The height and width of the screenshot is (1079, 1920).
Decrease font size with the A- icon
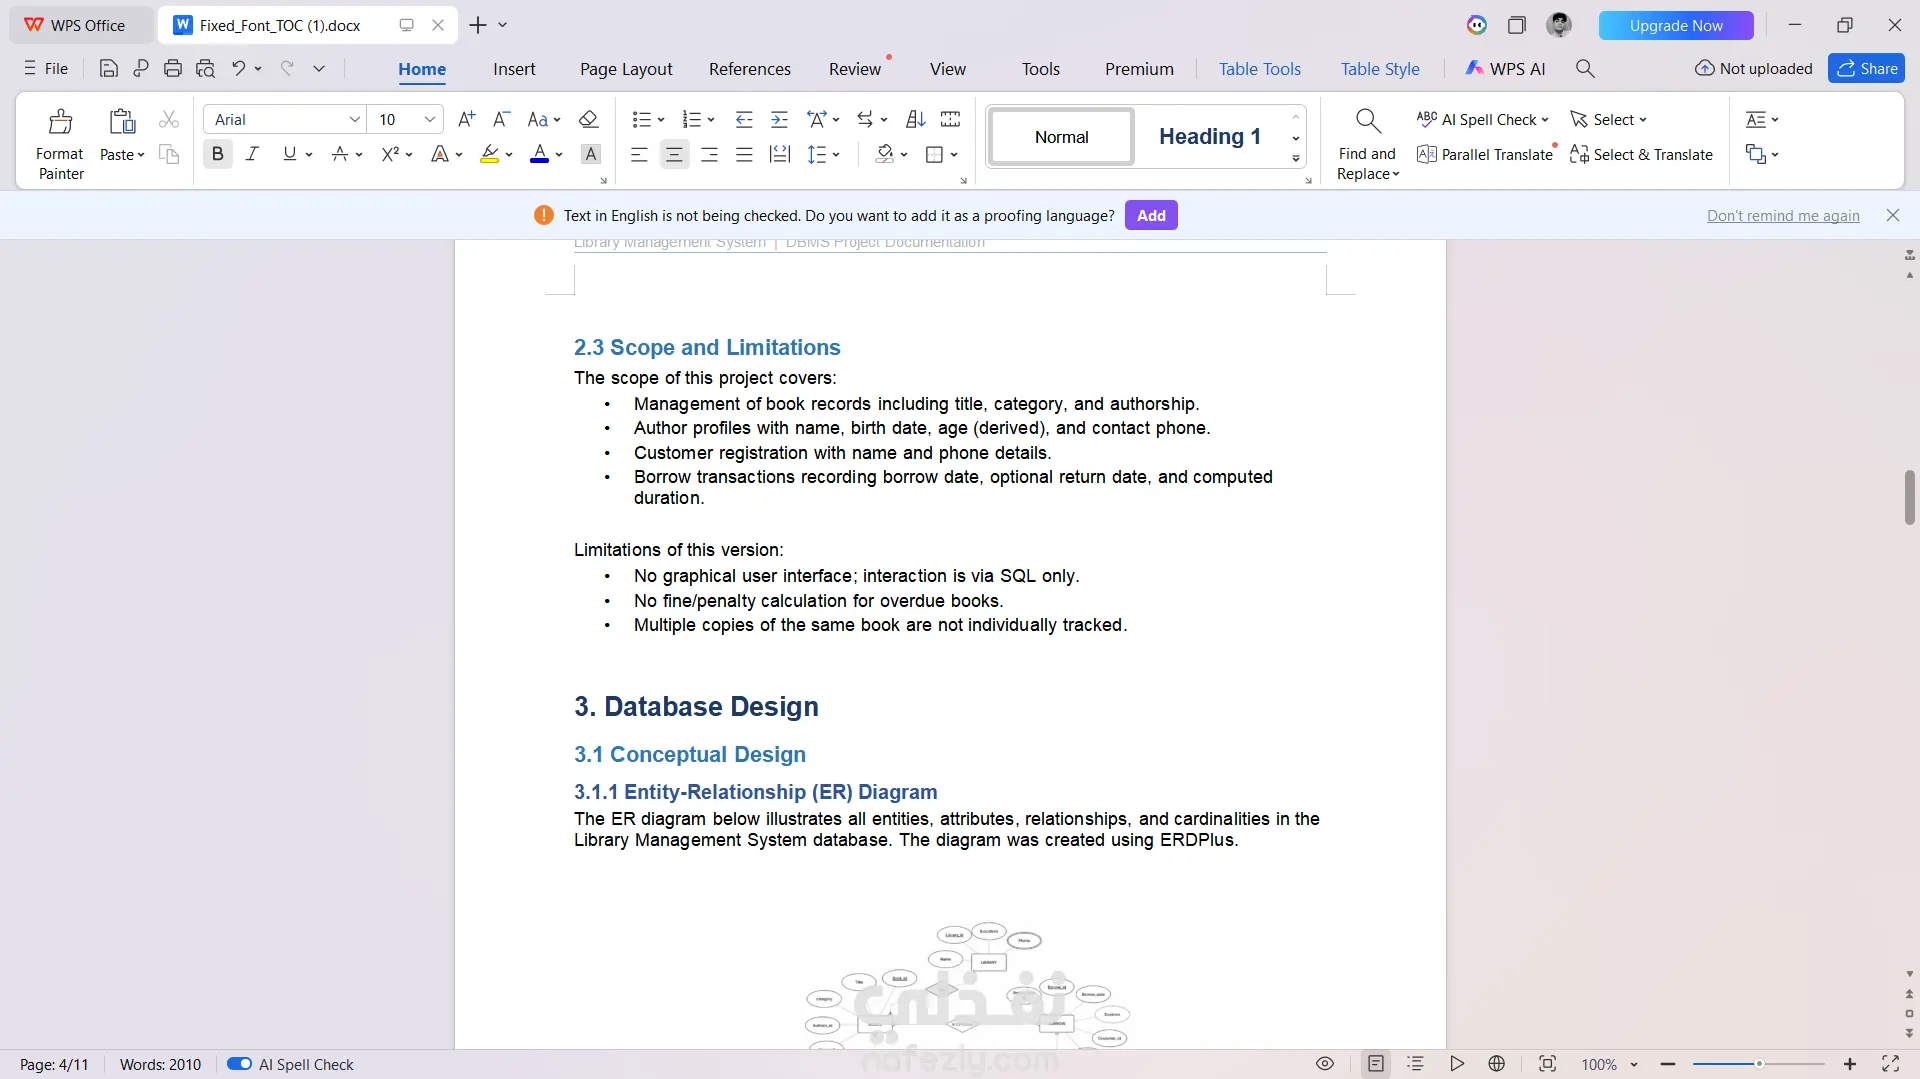click(x=502, y=119)
